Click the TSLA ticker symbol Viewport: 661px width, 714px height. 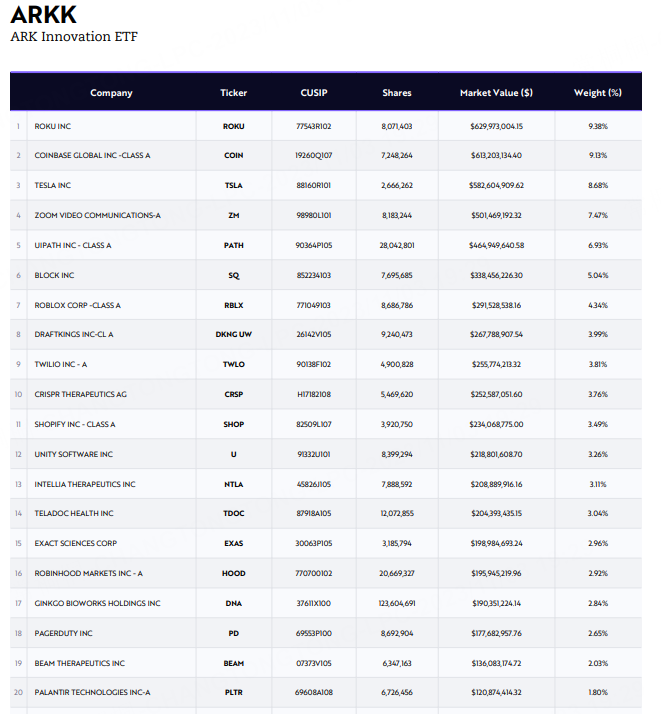pyautogui.click(x=234, y=186)
